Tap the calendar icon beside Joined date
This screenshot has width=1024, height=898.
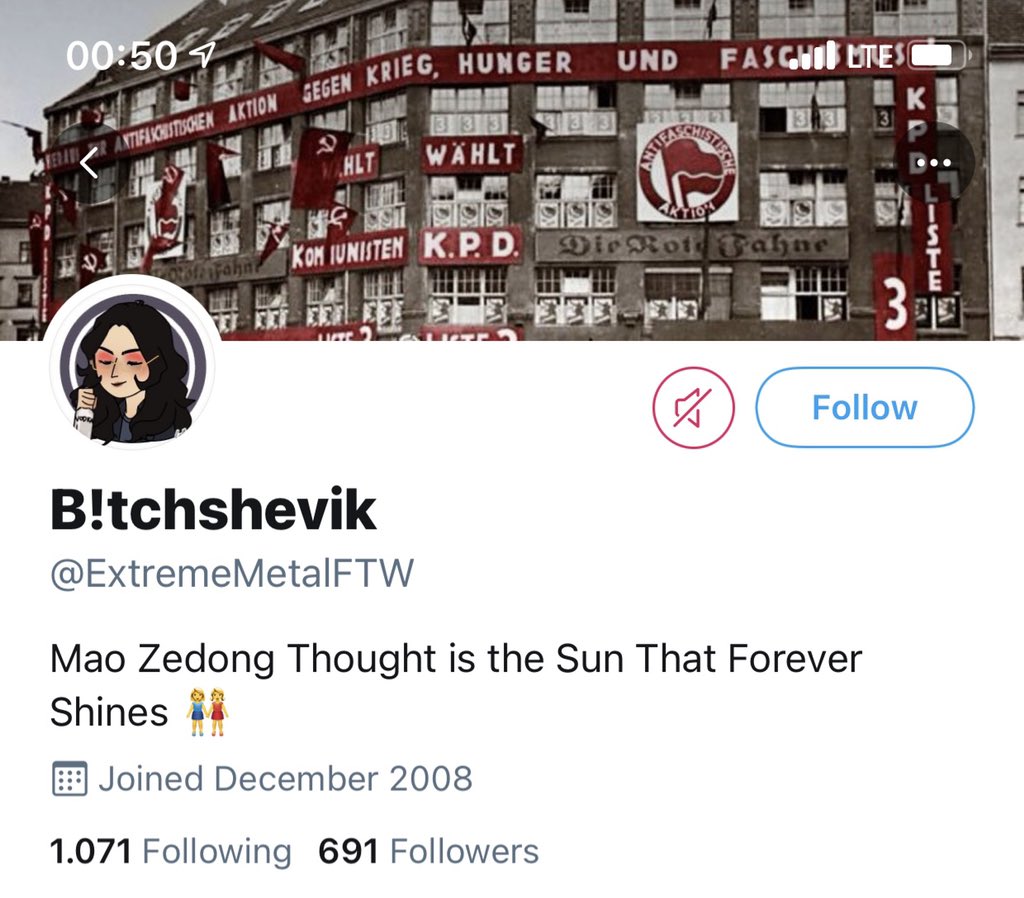[69, 778]
